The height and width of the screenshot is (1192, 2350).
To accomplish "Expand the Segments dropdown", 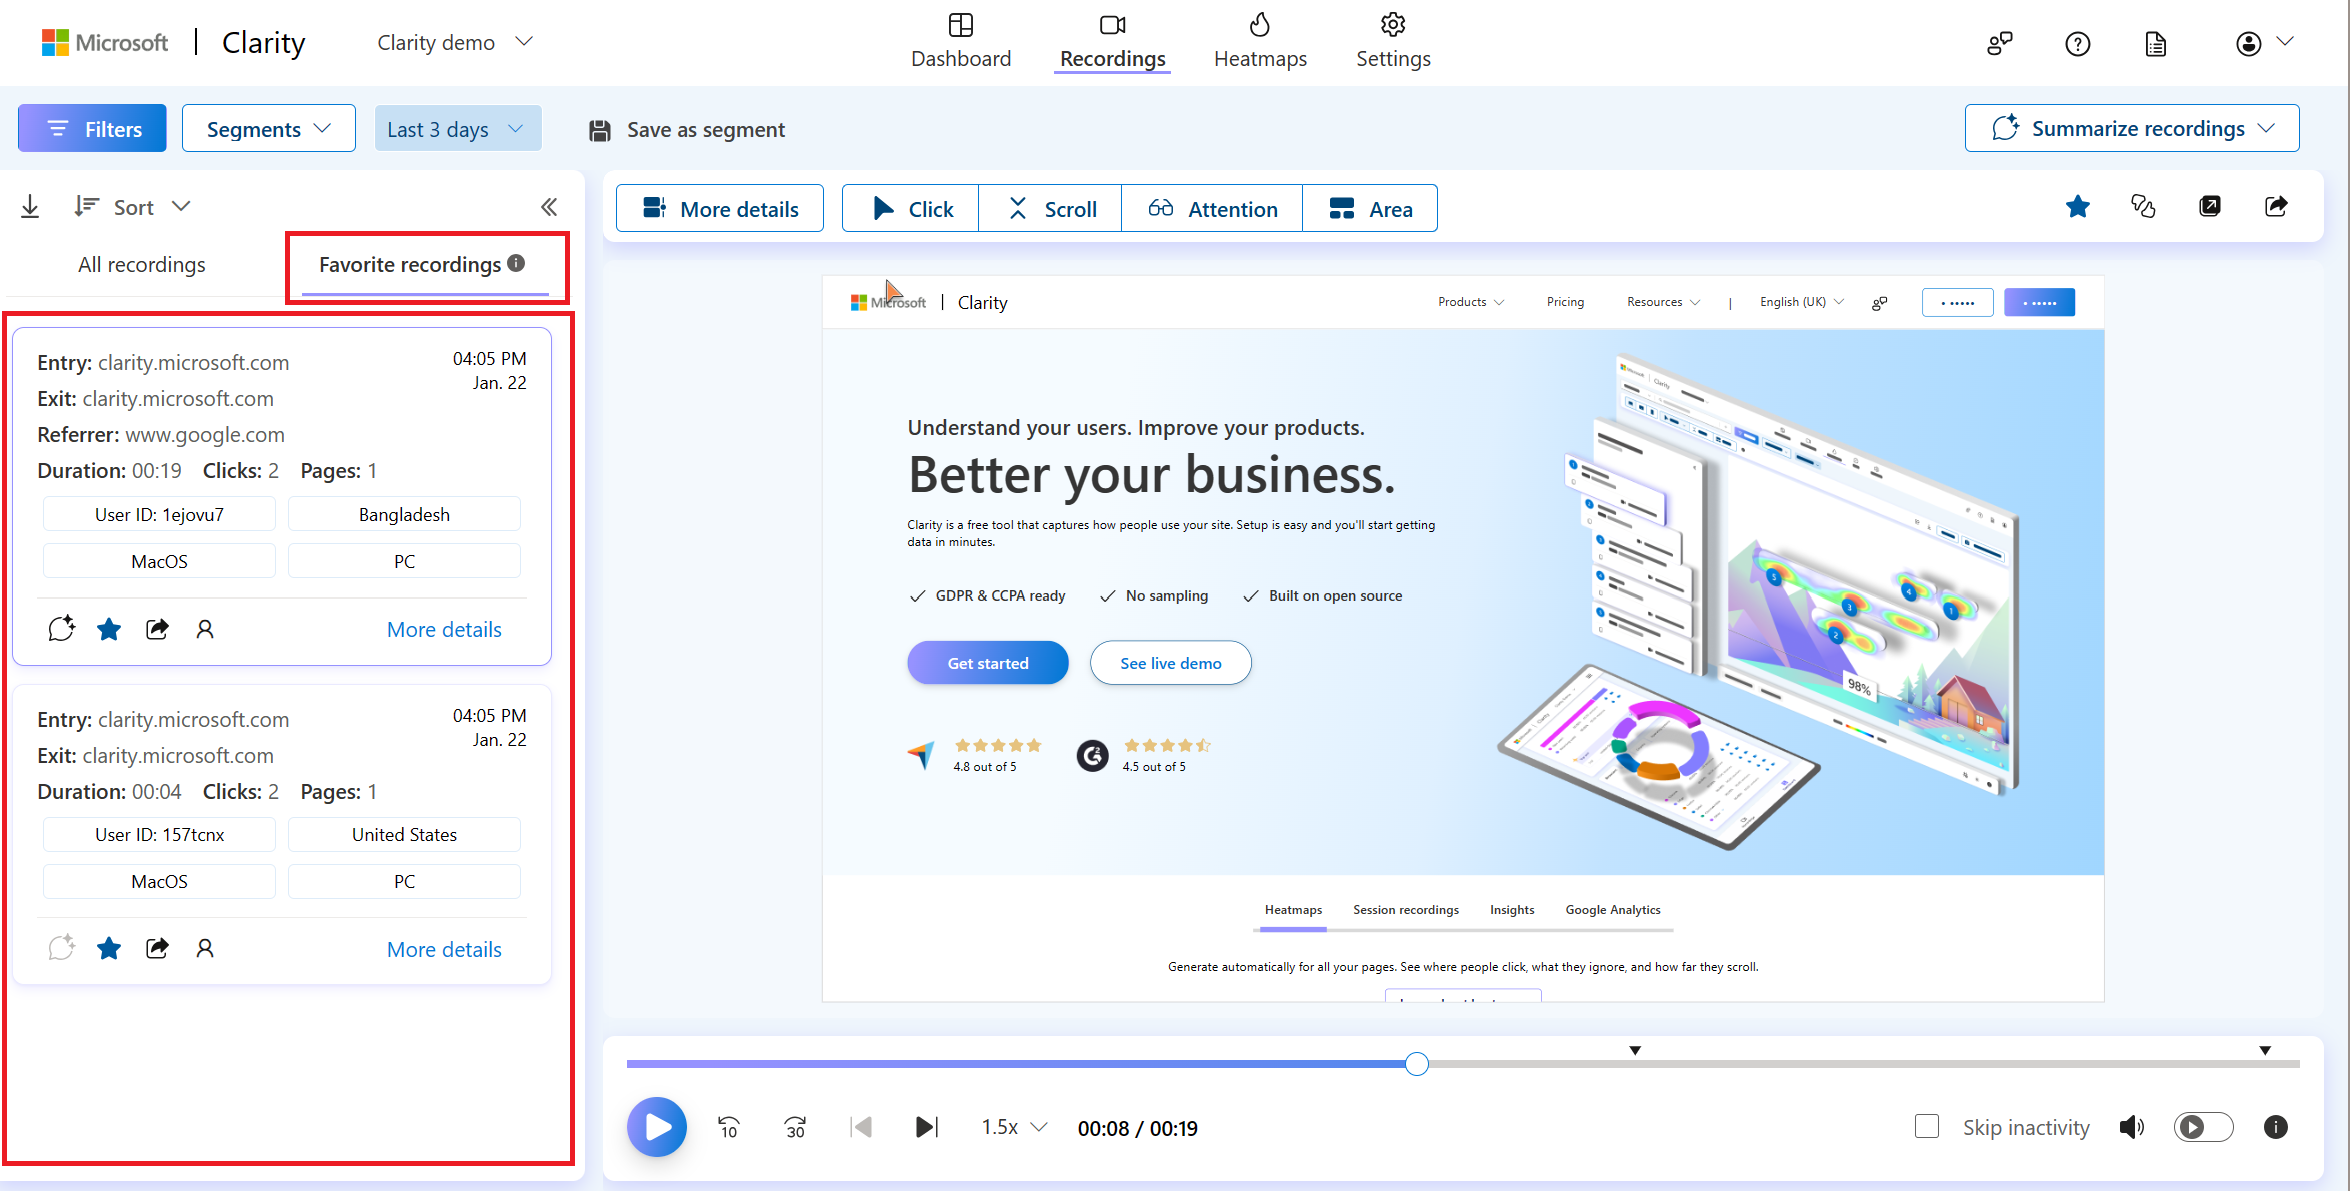I will tap(268, 128).
